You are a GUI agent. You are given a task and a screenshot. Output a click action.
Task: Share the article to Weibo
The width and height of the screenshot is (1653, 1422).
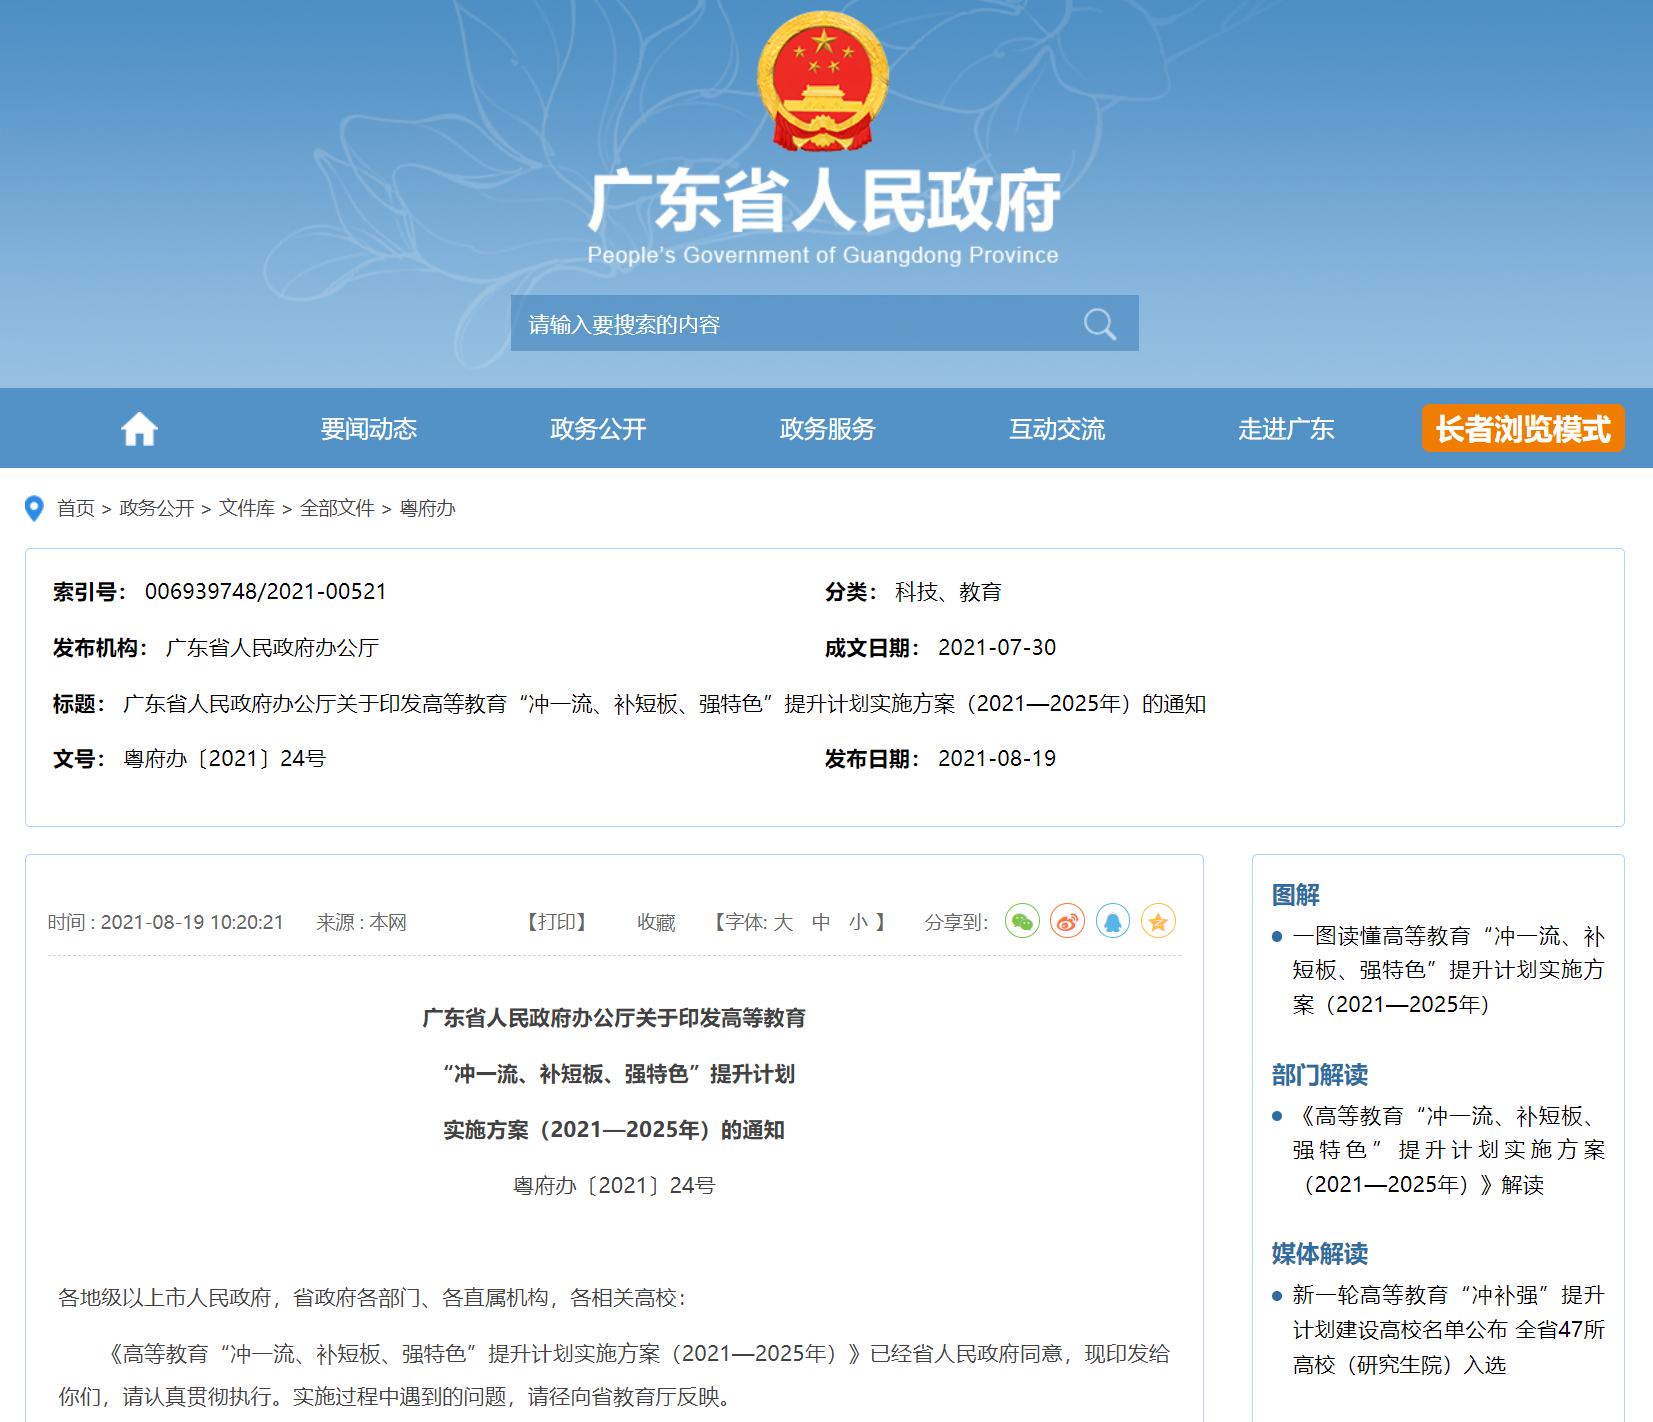(1067, 921)
